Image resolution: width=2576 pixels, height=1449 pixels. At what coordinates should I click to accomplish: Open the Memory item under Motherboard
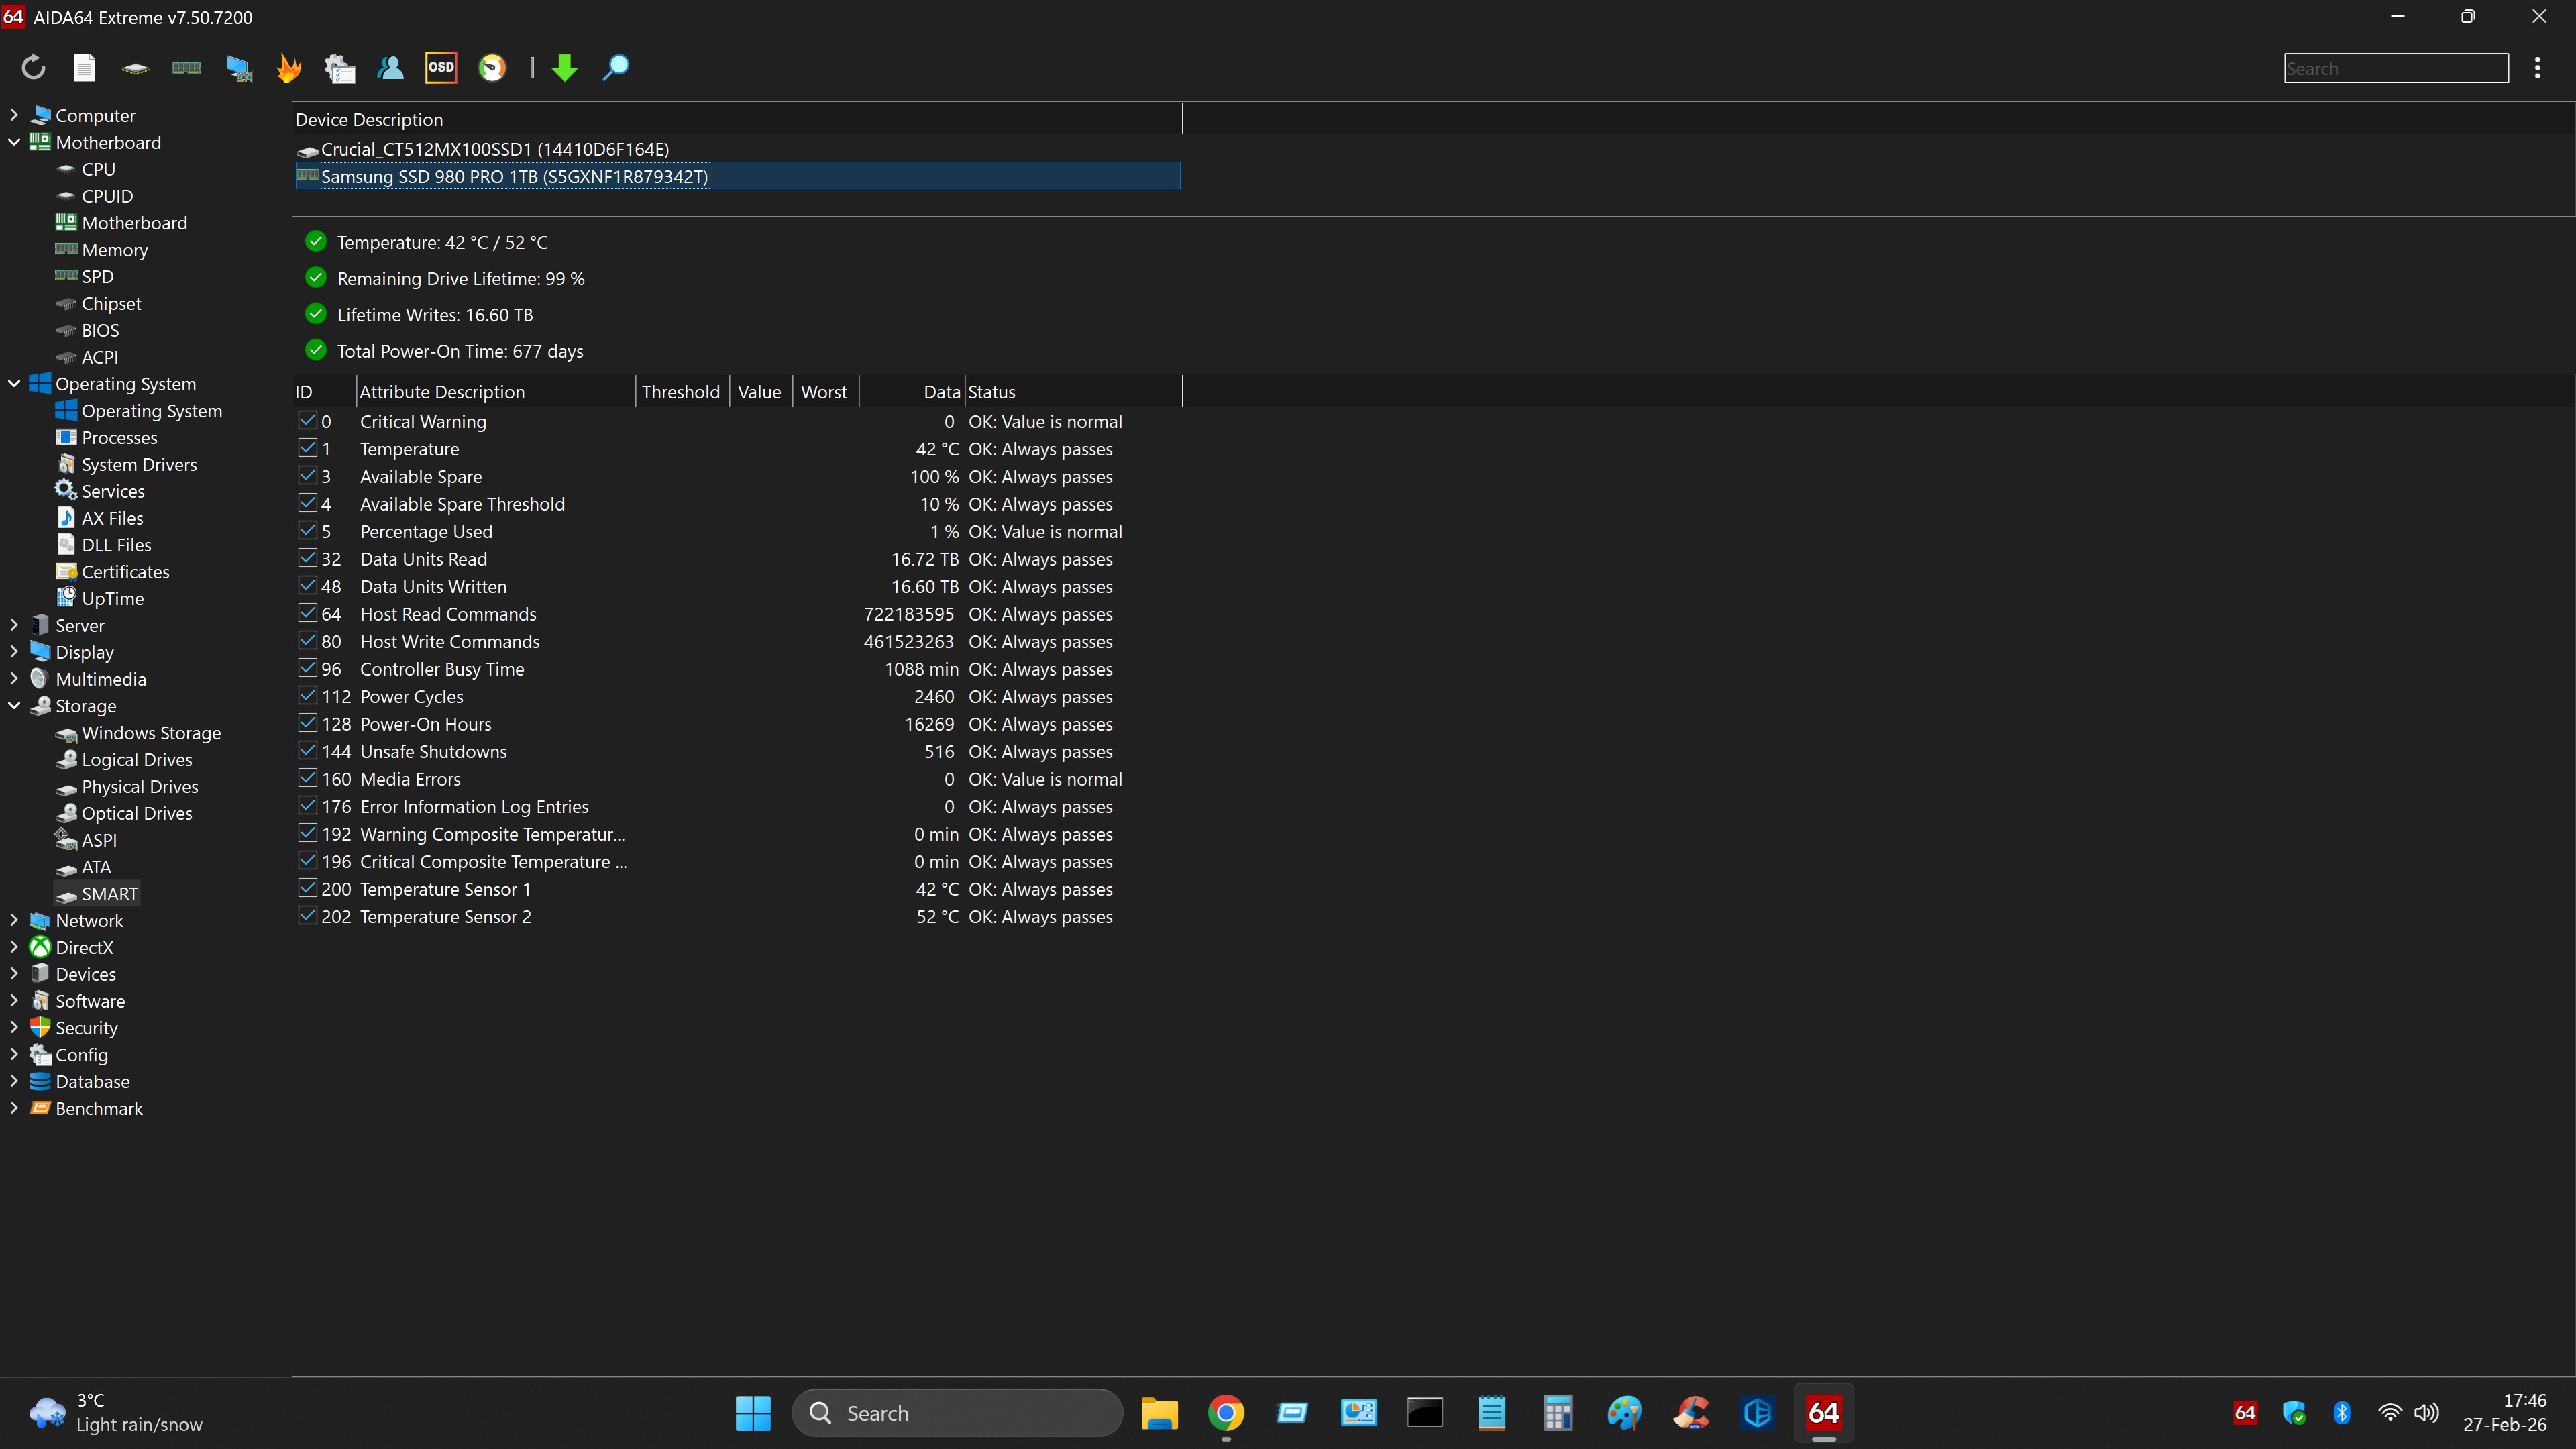114,250
